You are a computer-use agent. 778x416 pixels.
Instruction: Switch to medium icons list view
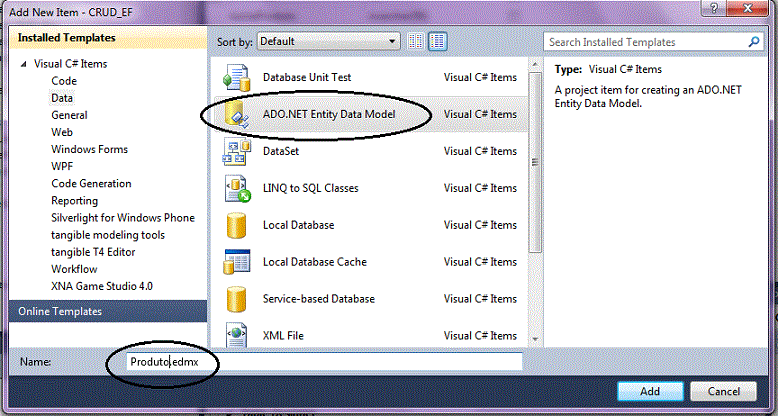click(x=437, y=42)
